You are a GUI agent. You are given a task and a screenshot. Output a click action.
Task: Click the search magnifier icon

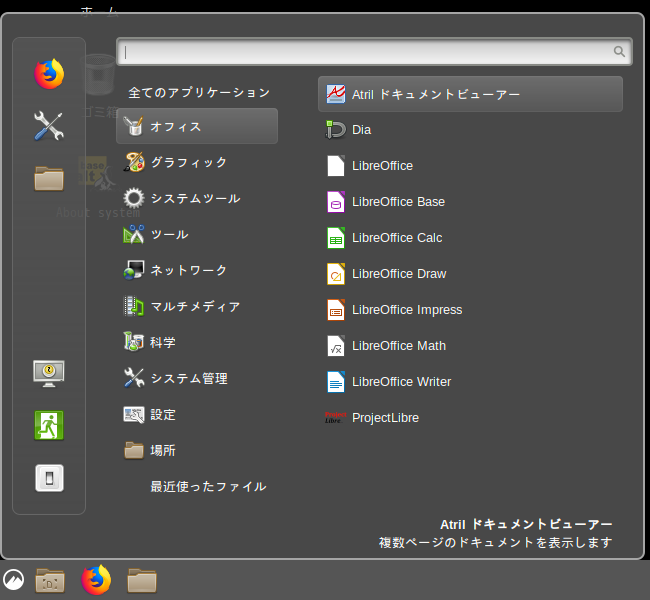point(619,51)
